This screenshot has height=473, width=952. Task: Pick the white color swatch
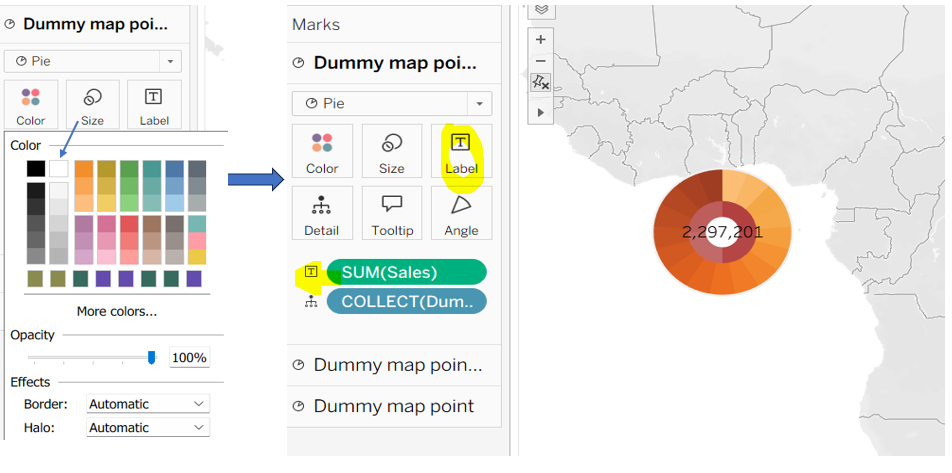(x=59, y=168)
